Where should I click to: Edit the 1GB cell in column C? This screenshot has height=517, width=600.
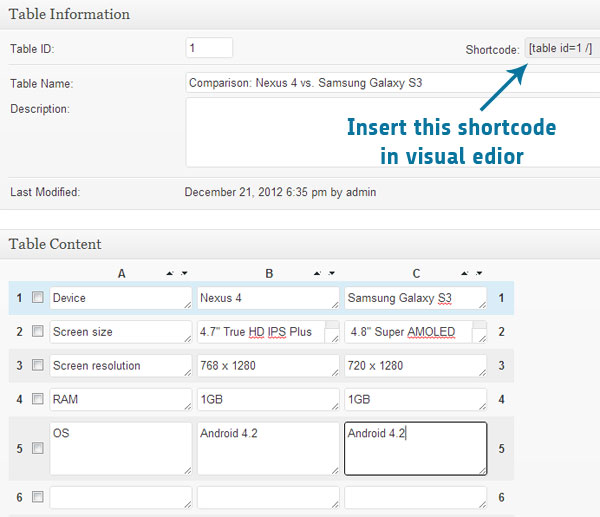point(416,400)
